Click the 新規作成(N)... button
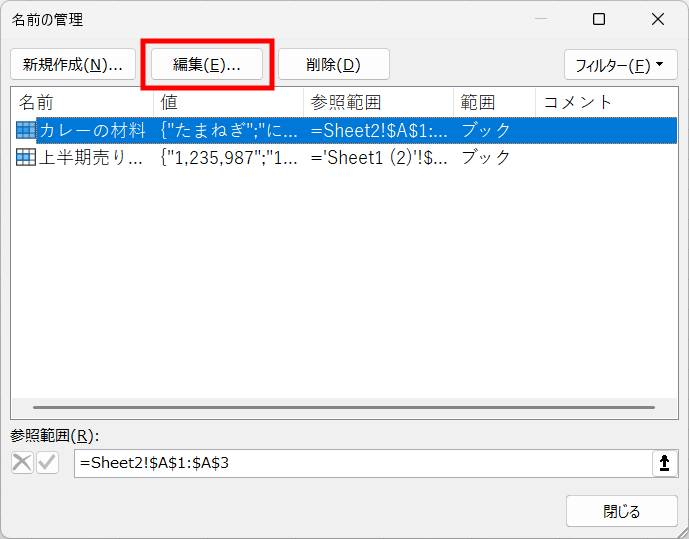Viewport: 689px width, 539px height. (73, 65)
